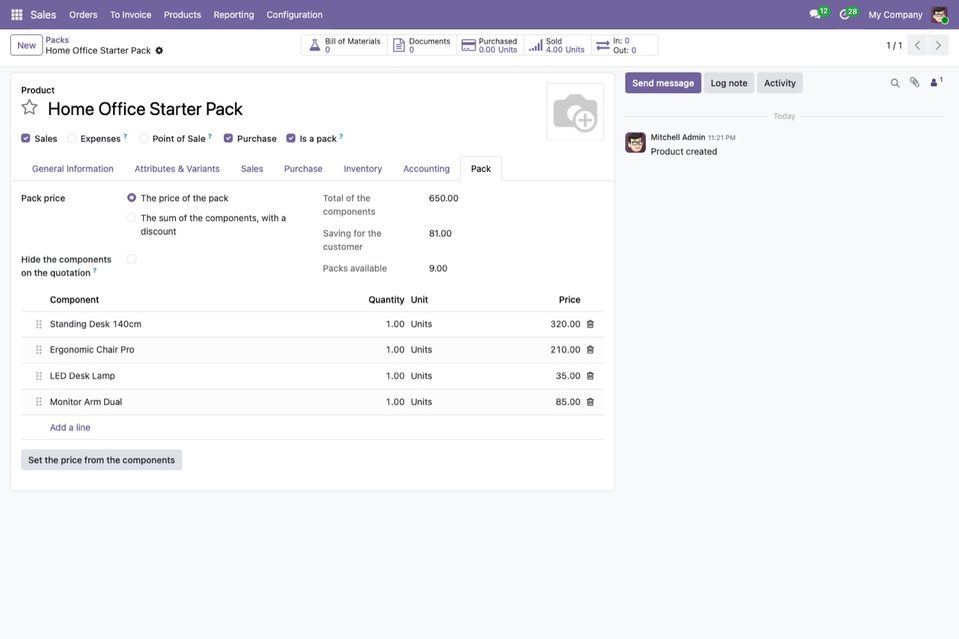The image size is (959, 639).
Task: Switch to the General Information tab
Action: tap(73, 169)
